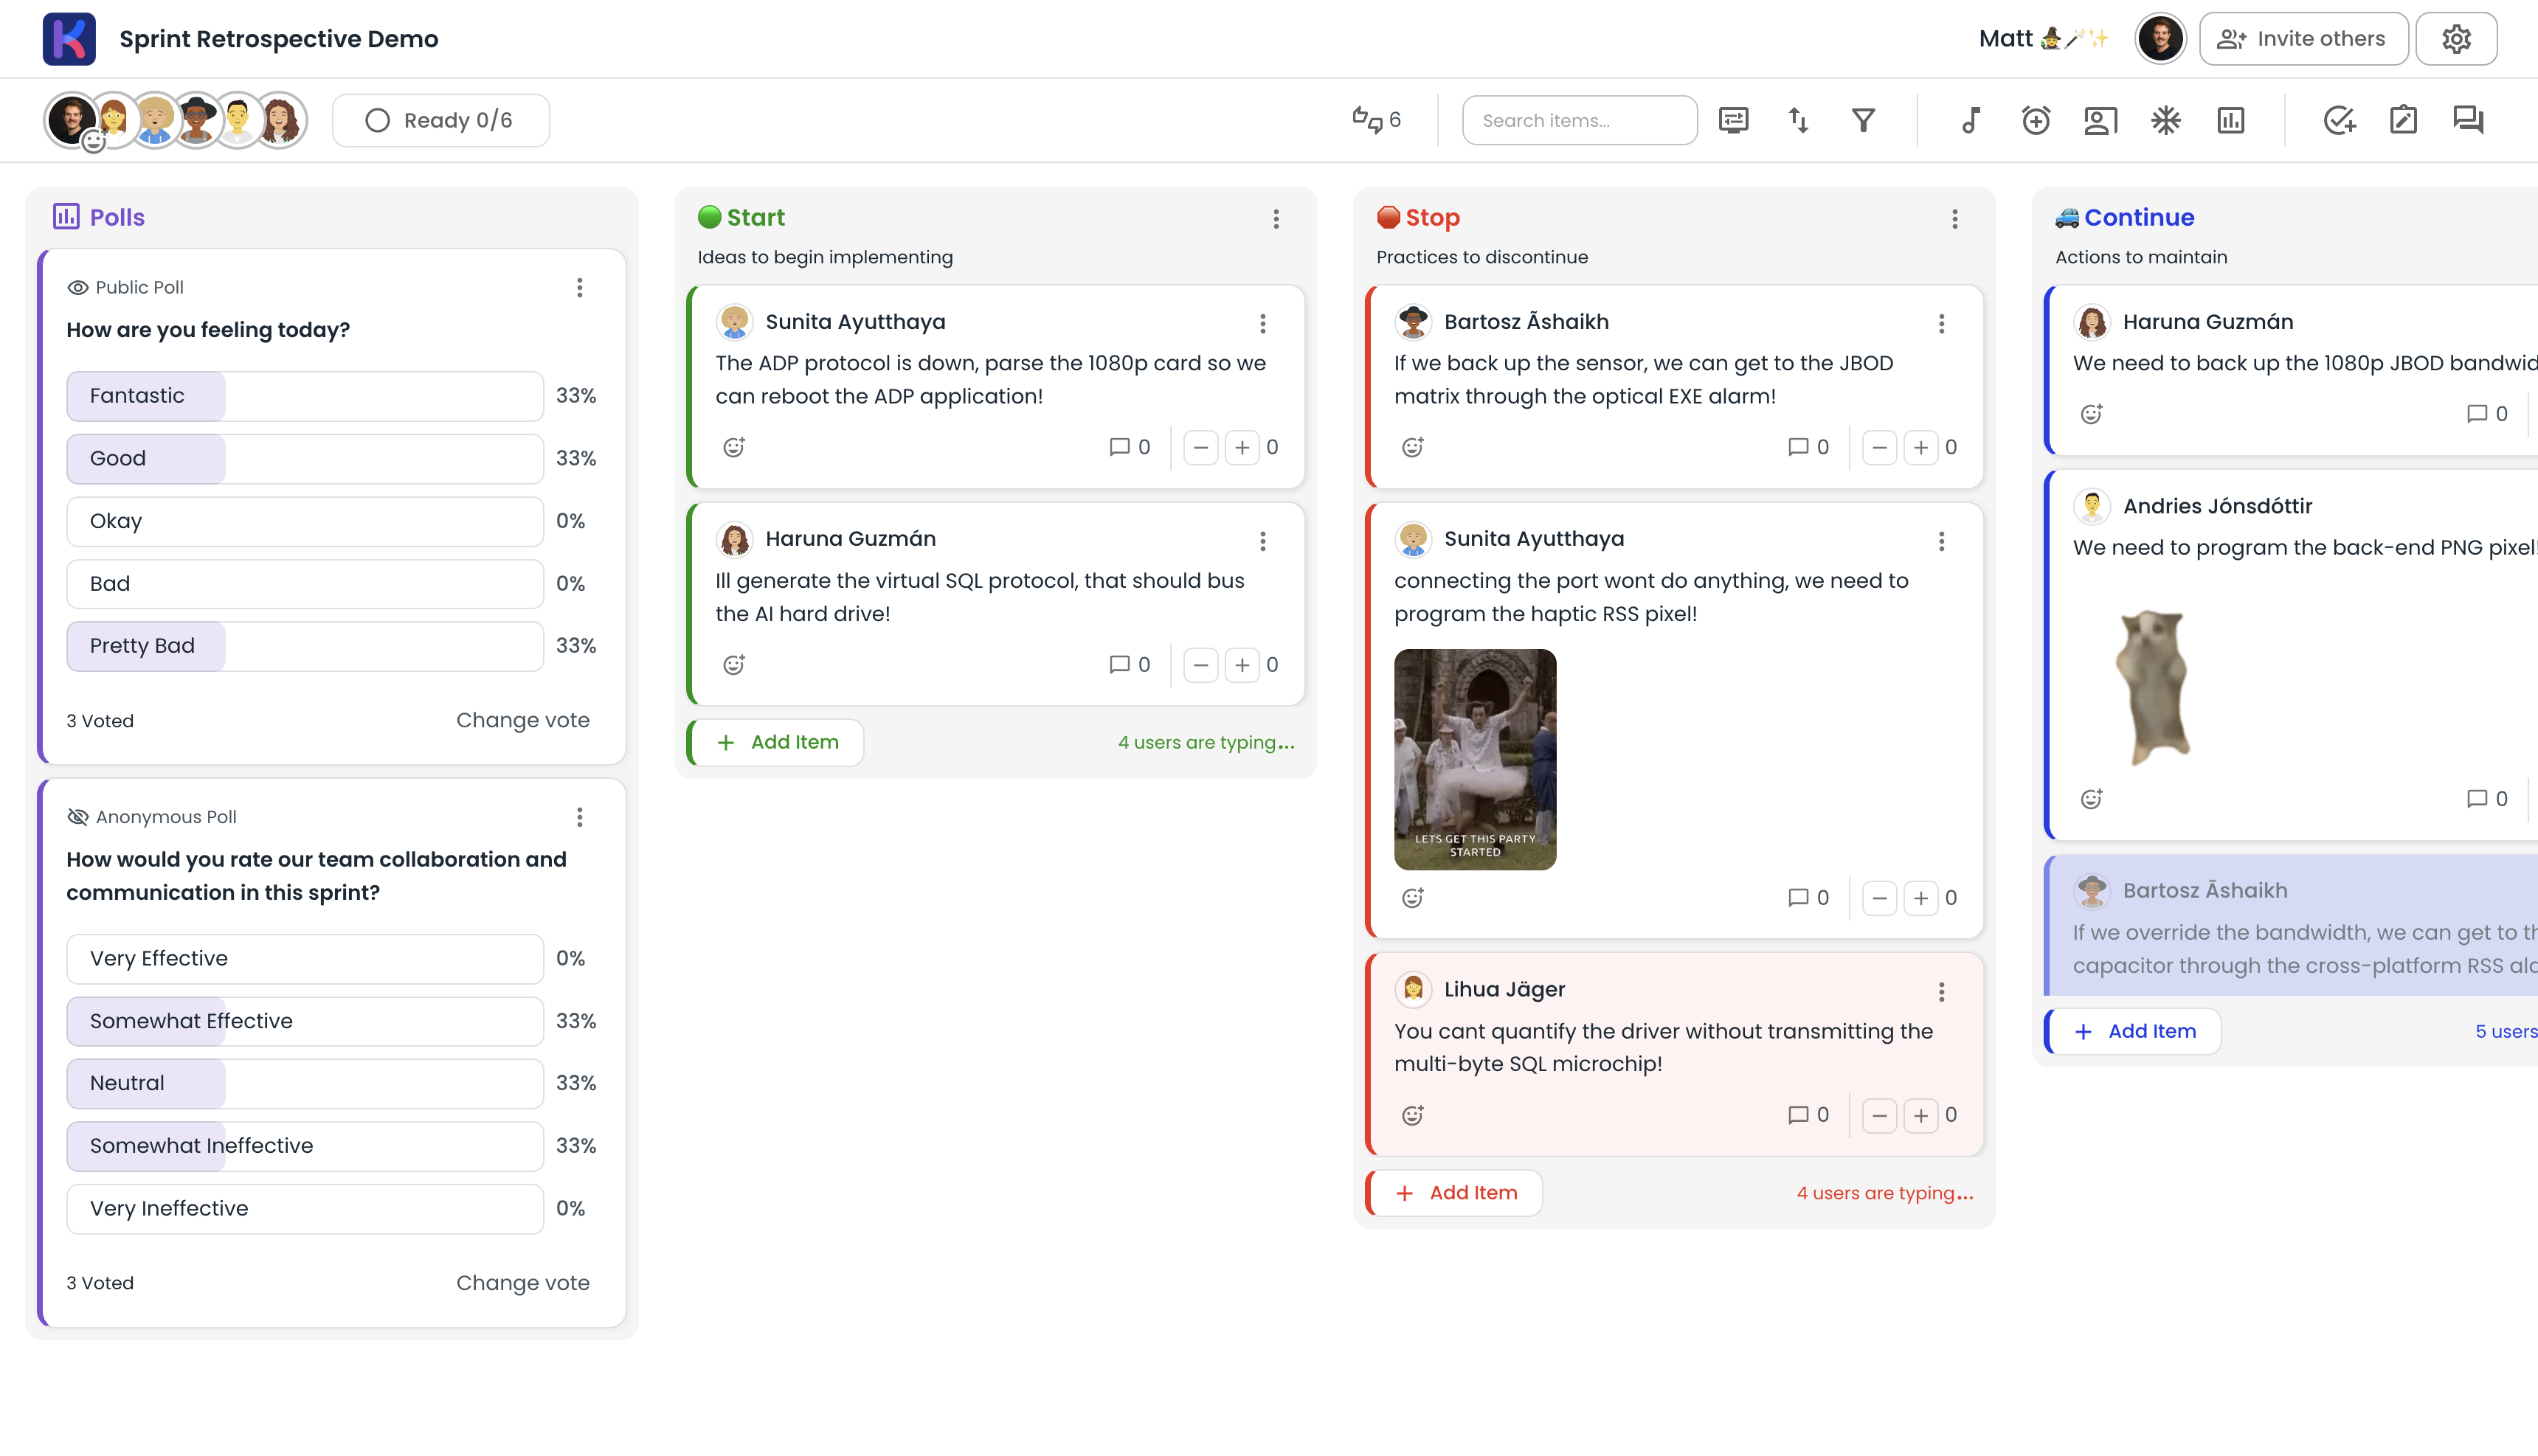Click Invite others button
Viewport: 2538px width, 1456px height.
point(2302,39)
